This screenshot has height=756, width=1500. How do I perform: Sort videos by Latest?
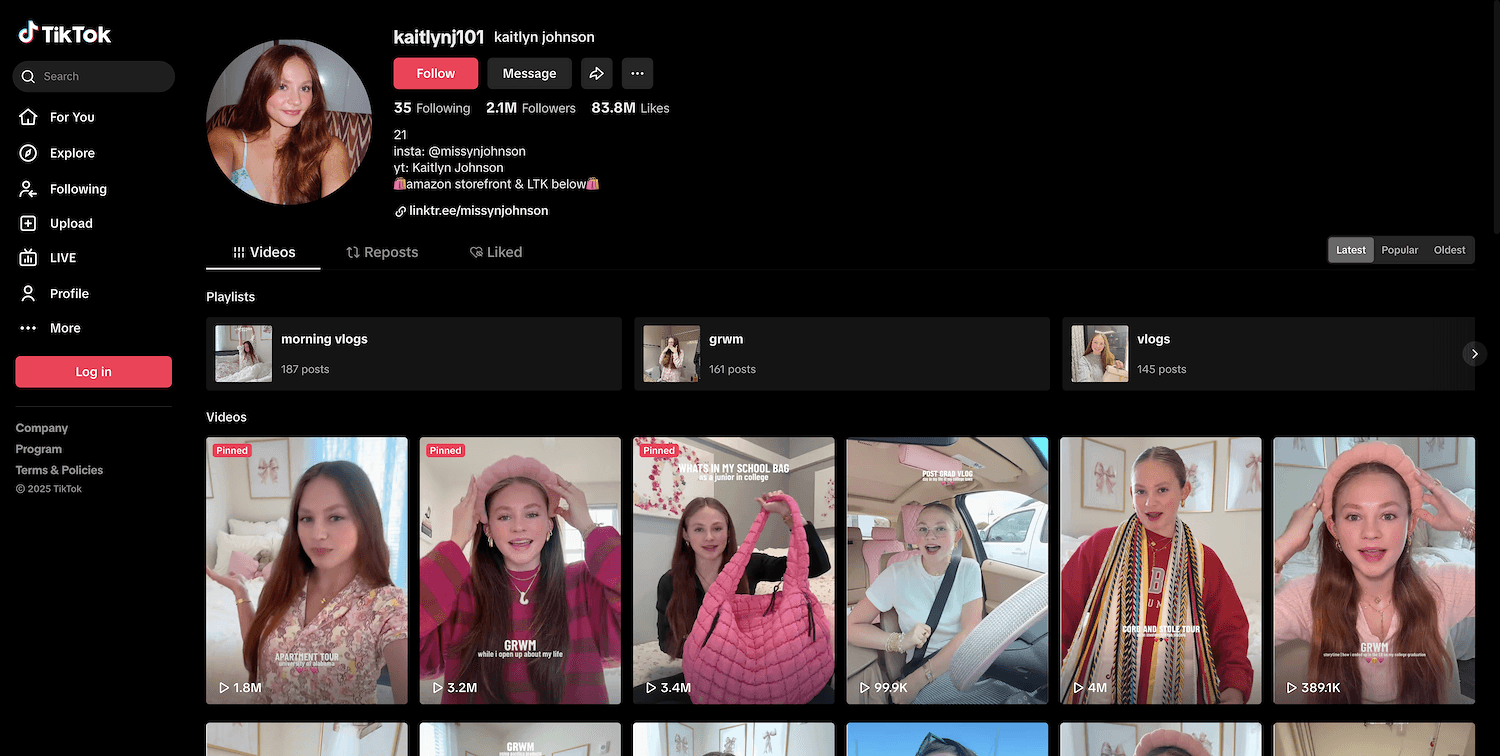1350,250
